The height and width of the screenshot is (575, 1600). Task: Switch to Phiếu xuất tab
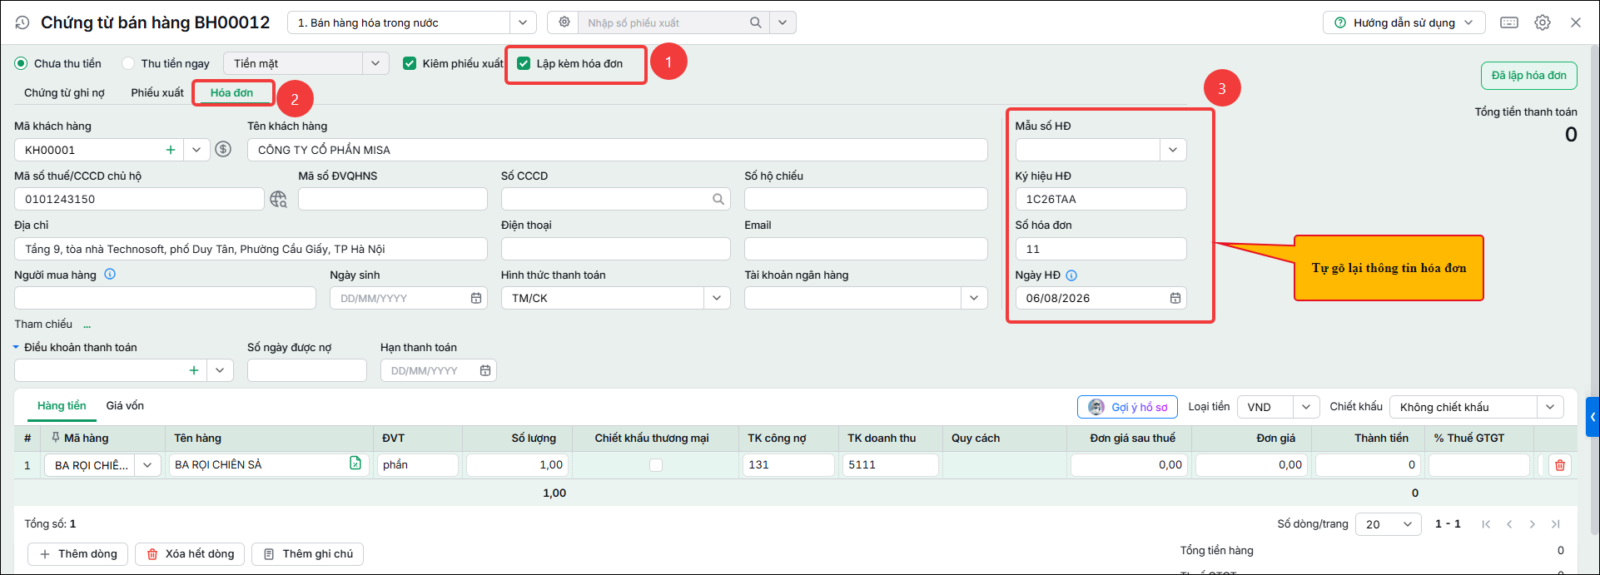[157, 93]
